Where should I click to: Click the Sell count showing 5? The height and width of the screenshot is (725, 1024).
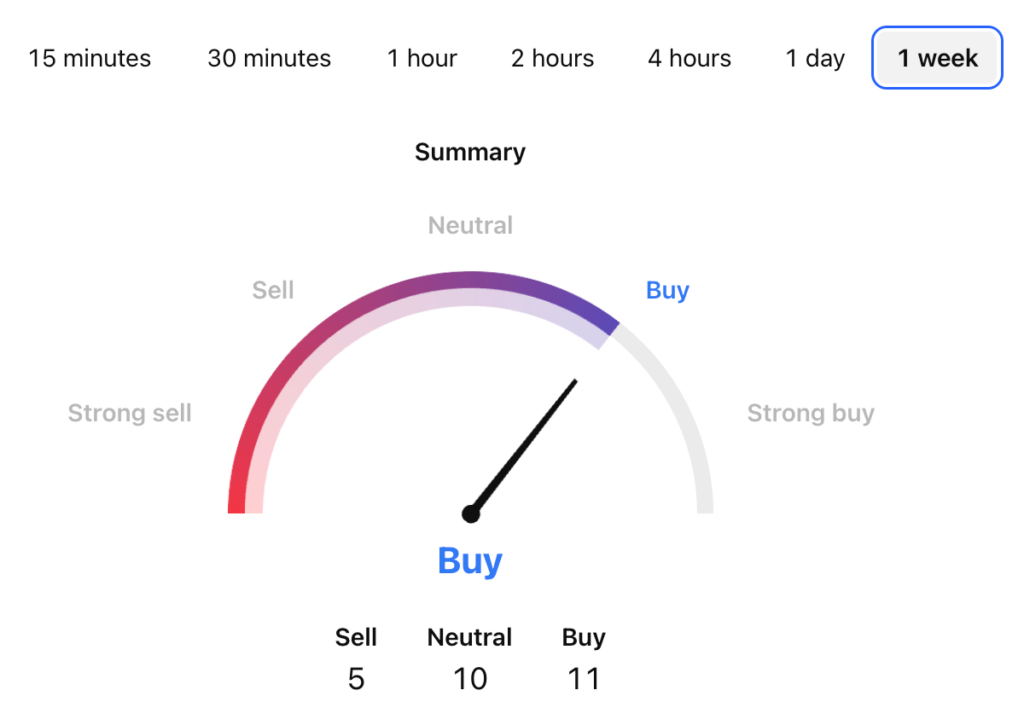point(356,678)
